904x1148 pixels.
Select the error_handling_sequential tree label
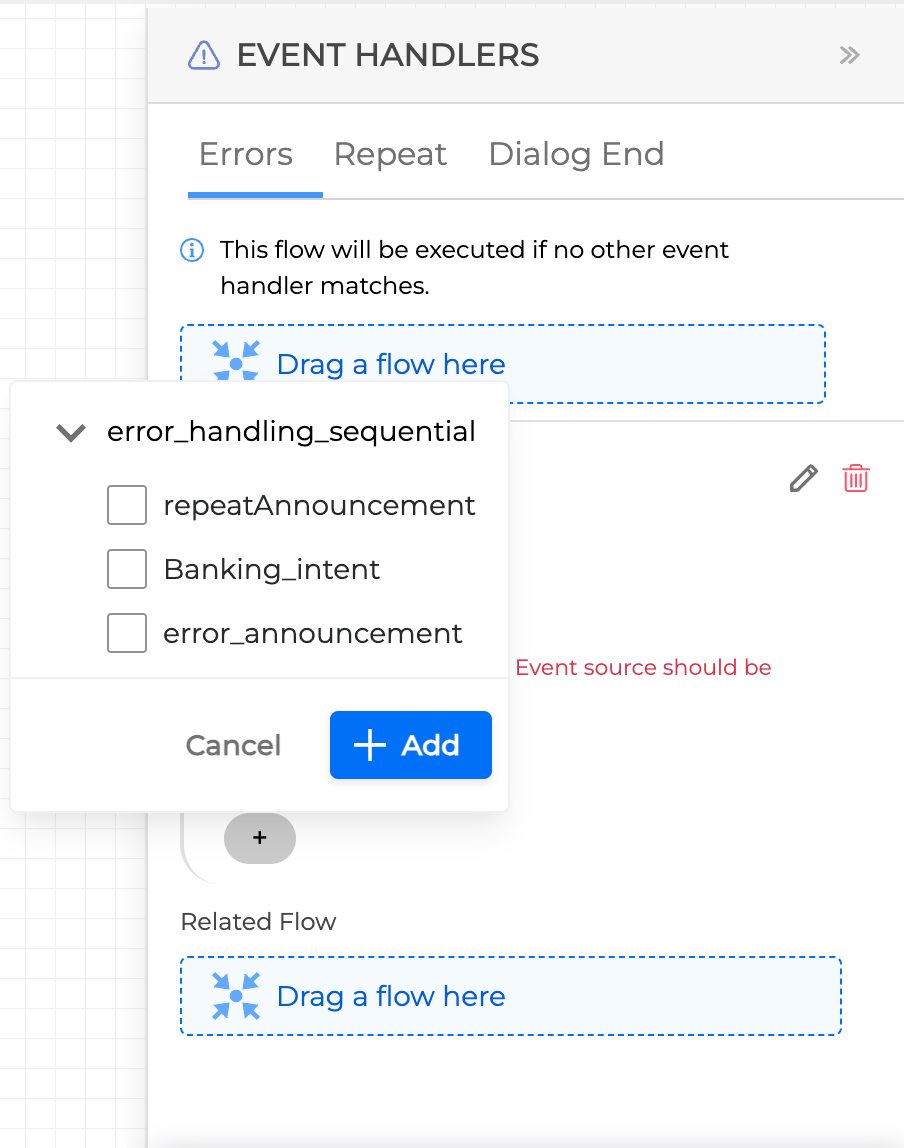point(291,432)
